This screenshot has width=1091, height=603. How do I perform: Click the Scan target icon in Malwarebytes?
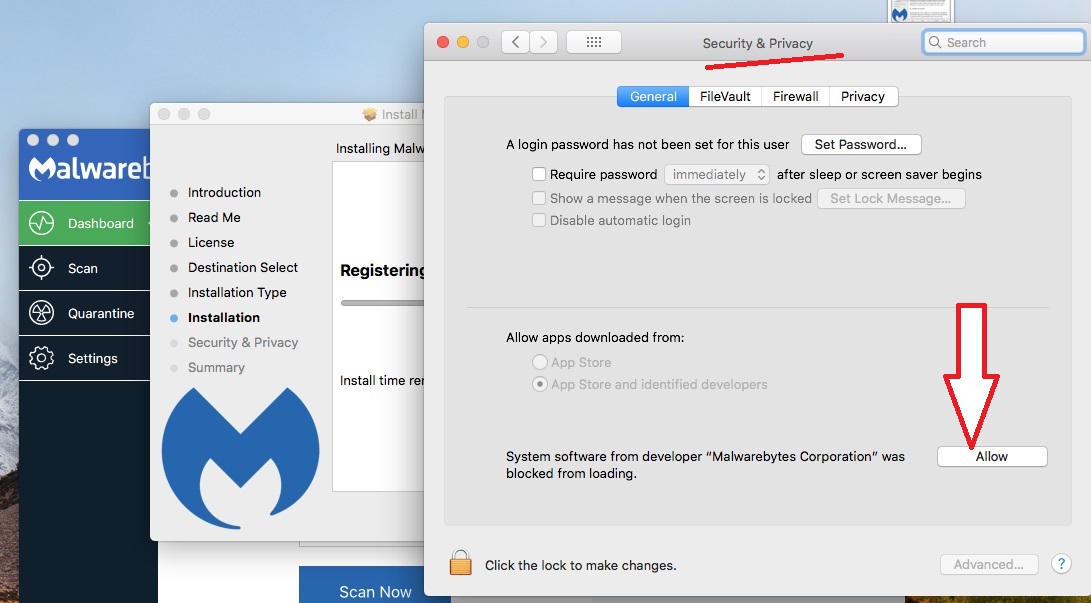pyautogui.click(x=42, y=268)
